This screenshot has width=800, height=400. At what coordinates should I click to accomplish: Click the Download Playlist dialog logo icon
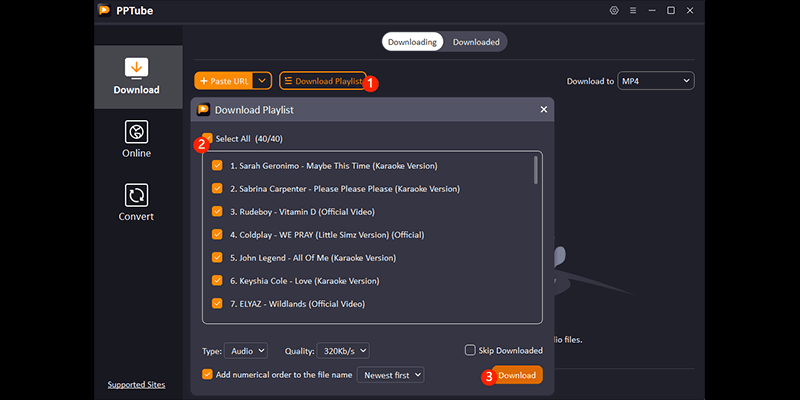point(204,110)
